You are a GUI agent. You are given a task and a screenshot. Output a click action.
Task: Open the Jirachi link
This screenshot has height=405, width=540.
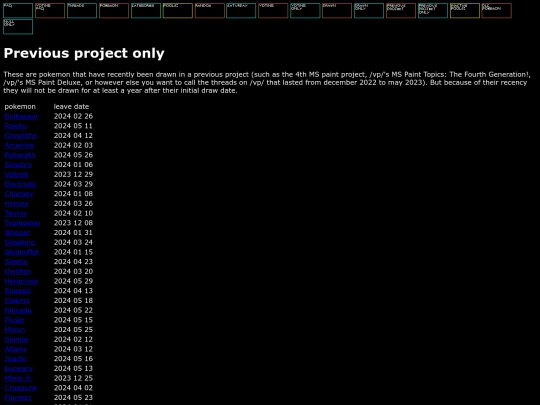(x=15, y=359)
